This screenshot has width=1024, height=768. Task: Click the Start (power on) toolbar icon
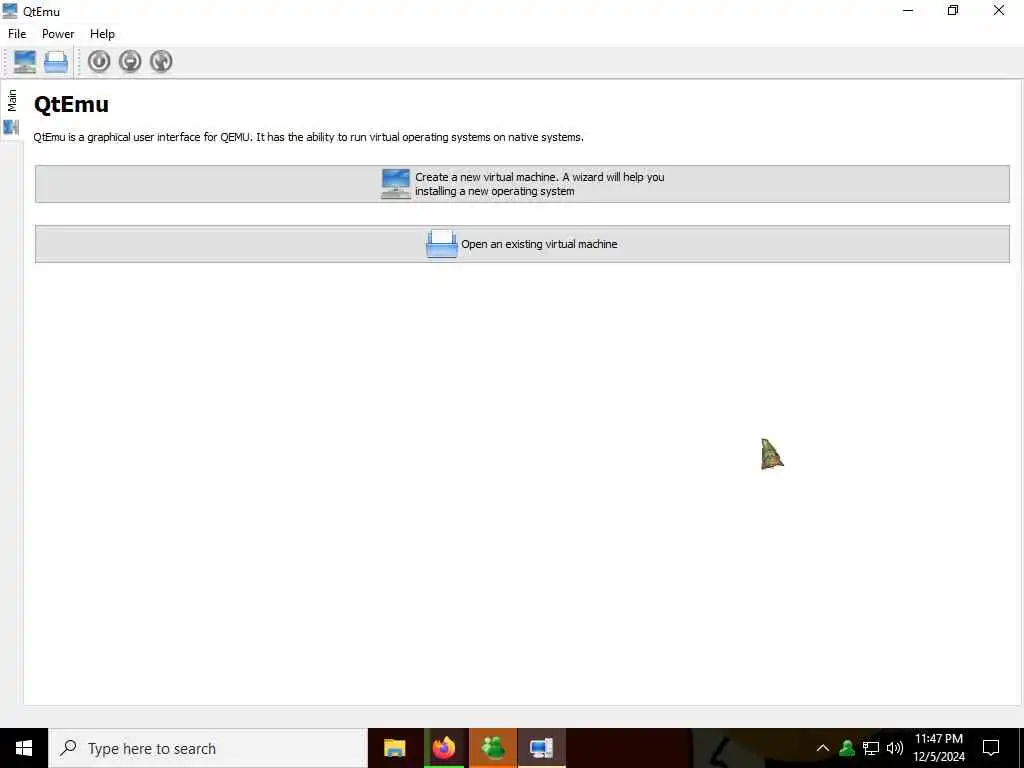point(99,61)
